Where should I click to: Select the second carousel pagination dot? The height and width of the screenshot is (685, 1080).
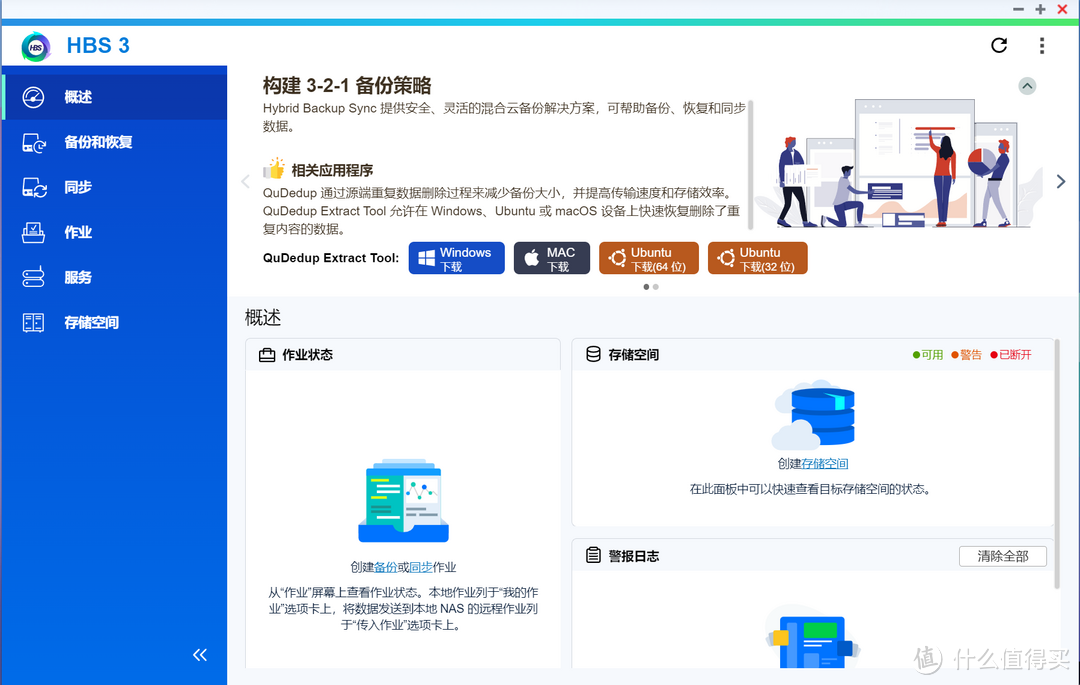point(655,287)
